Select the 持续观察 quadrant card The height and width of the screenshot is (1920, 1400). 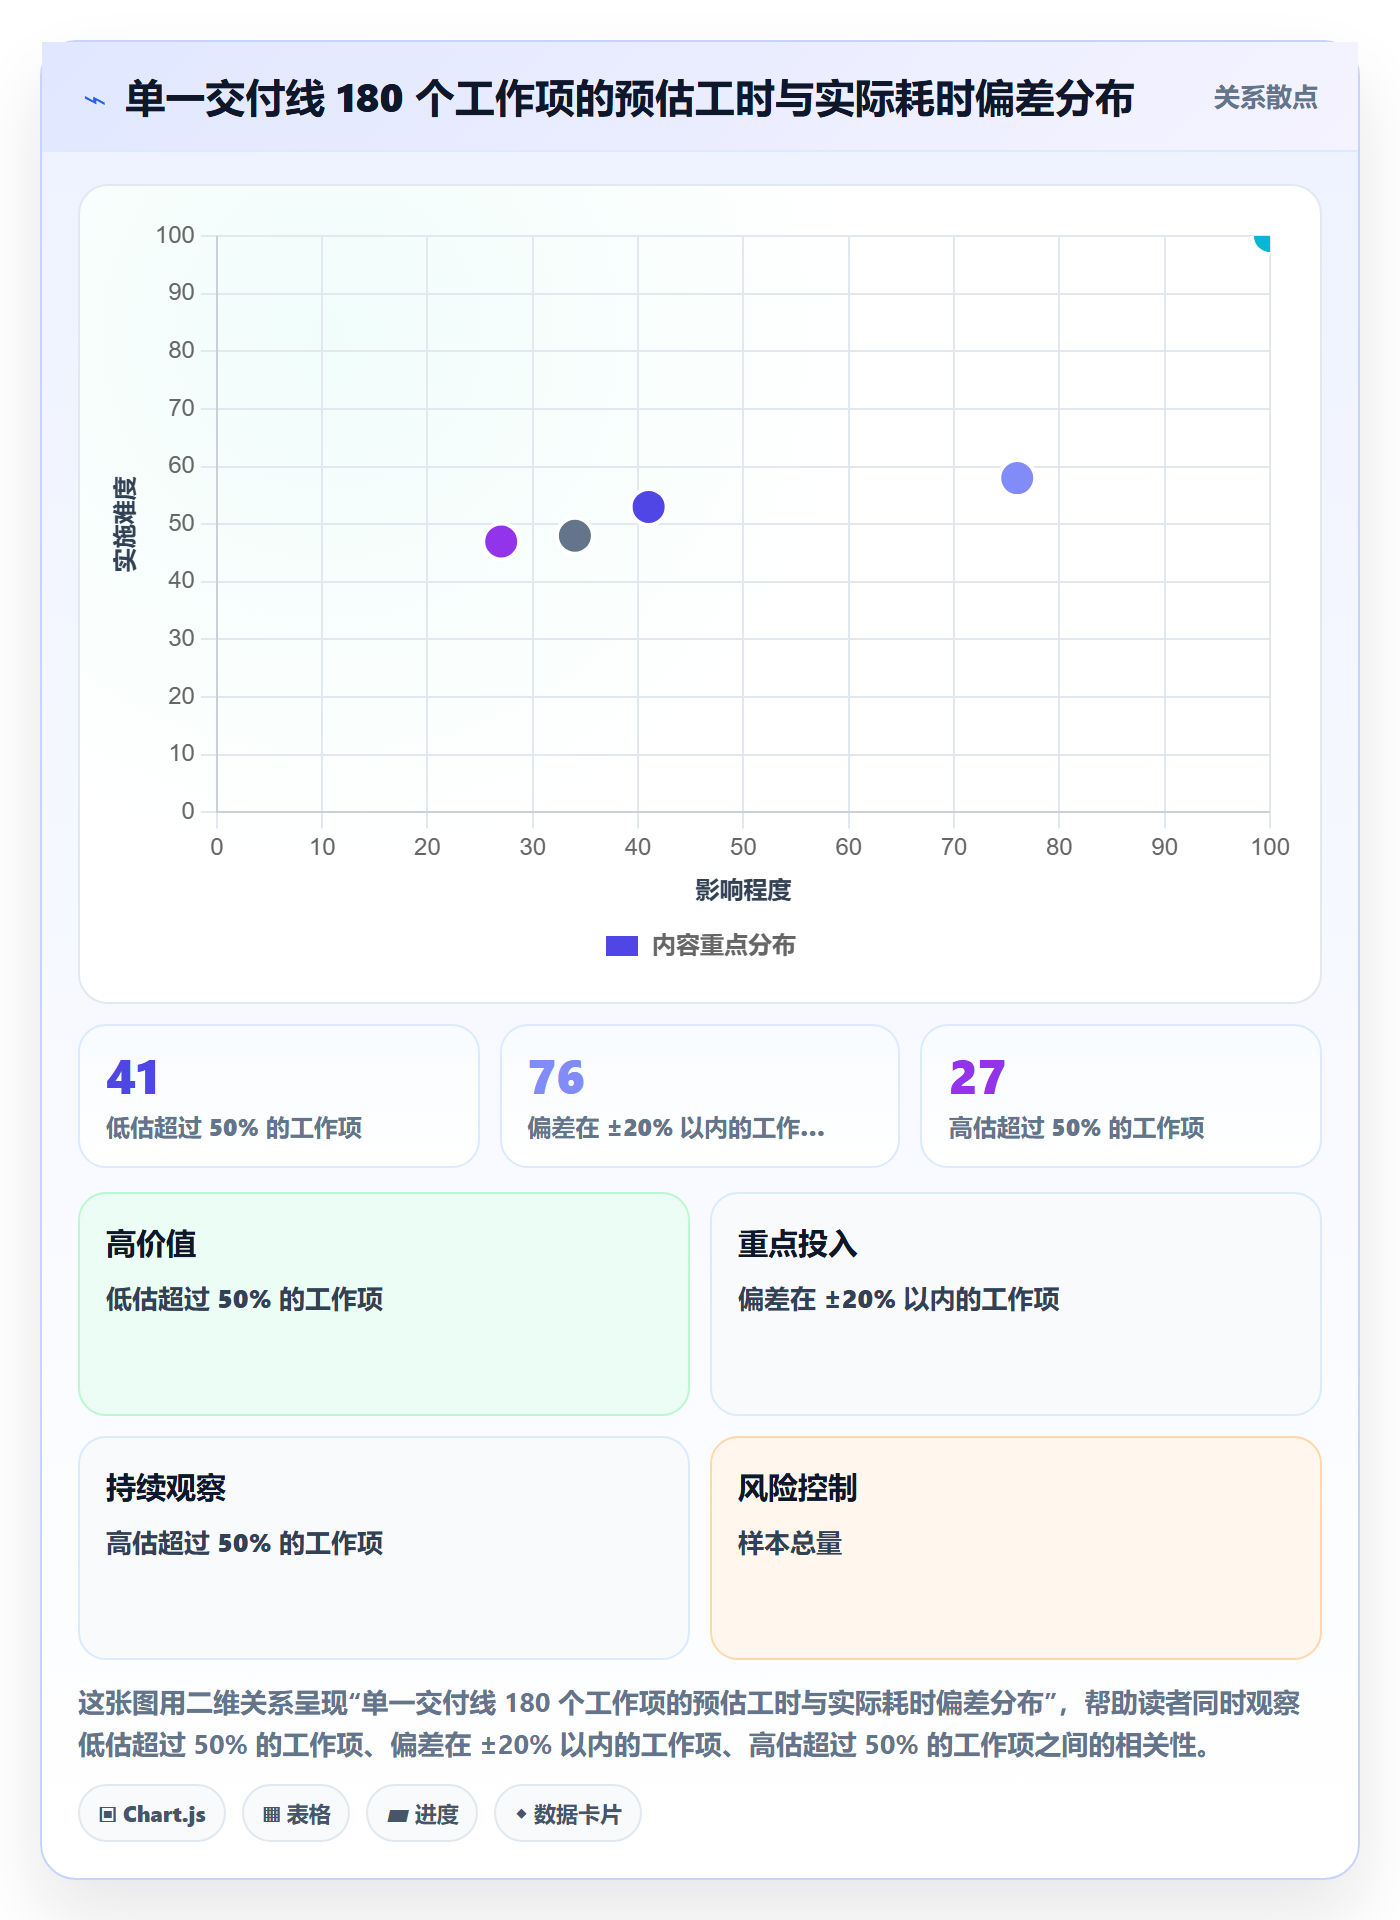[384, 1548]
